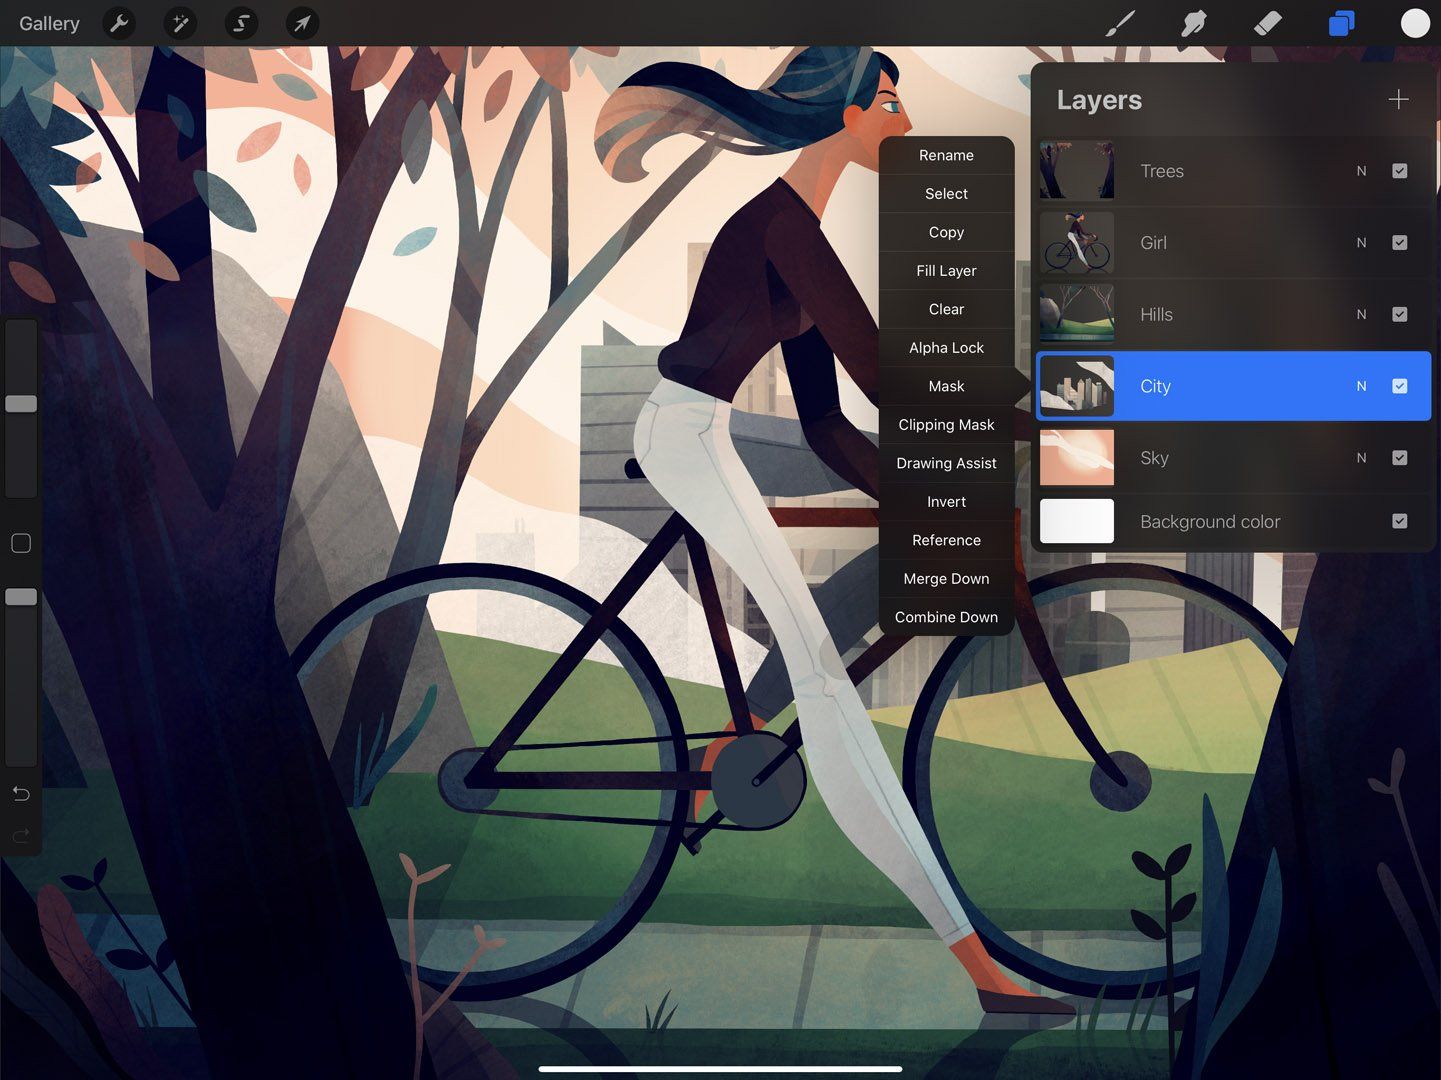This screenshot has height=1080, width=1441.
Task: Hide the Sky layer
Action: tap(1400, 457)
